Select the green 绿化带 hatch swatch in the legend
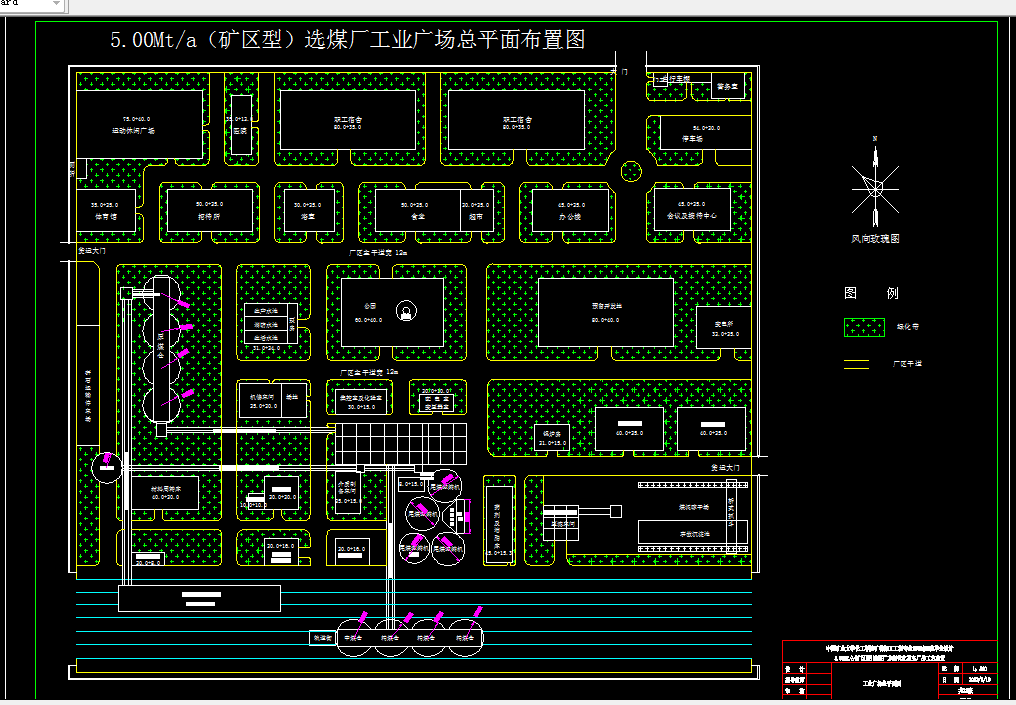 [863, 327]
